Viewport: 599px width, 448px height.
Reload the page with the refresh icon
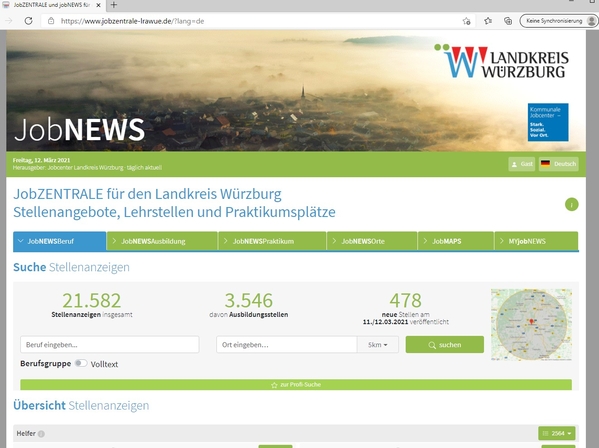(x=28, y=21)
